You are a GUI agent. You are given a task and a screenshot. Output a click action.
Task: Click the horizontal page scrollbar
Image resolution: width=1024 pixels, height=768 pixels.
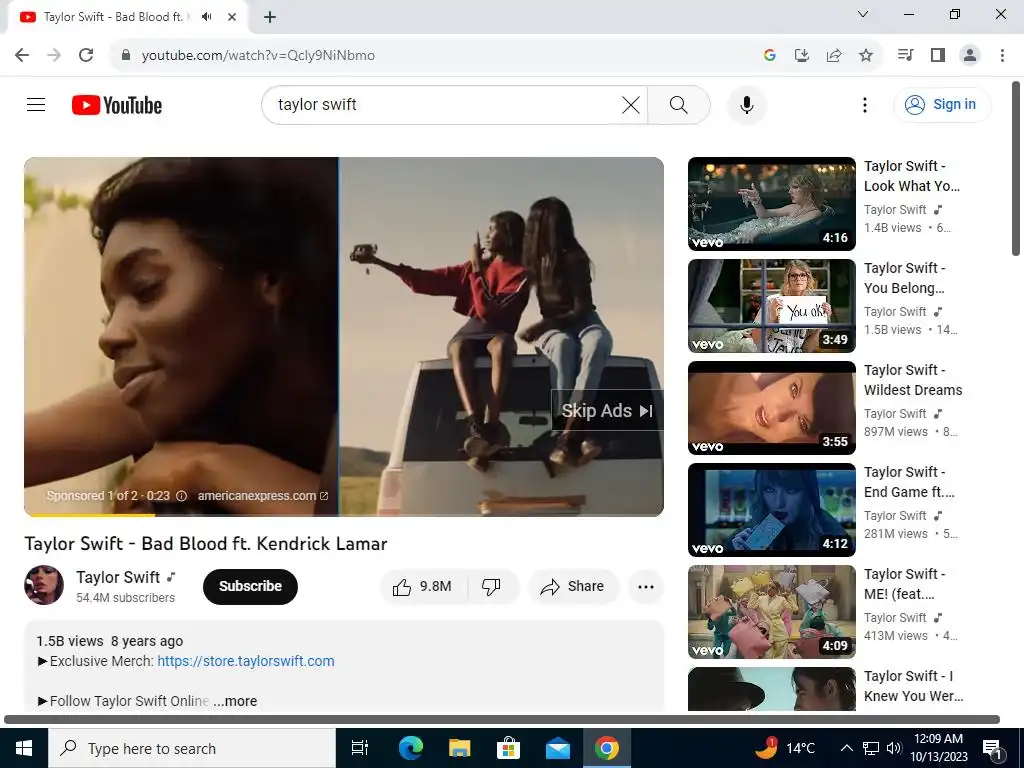pos(502,719)
